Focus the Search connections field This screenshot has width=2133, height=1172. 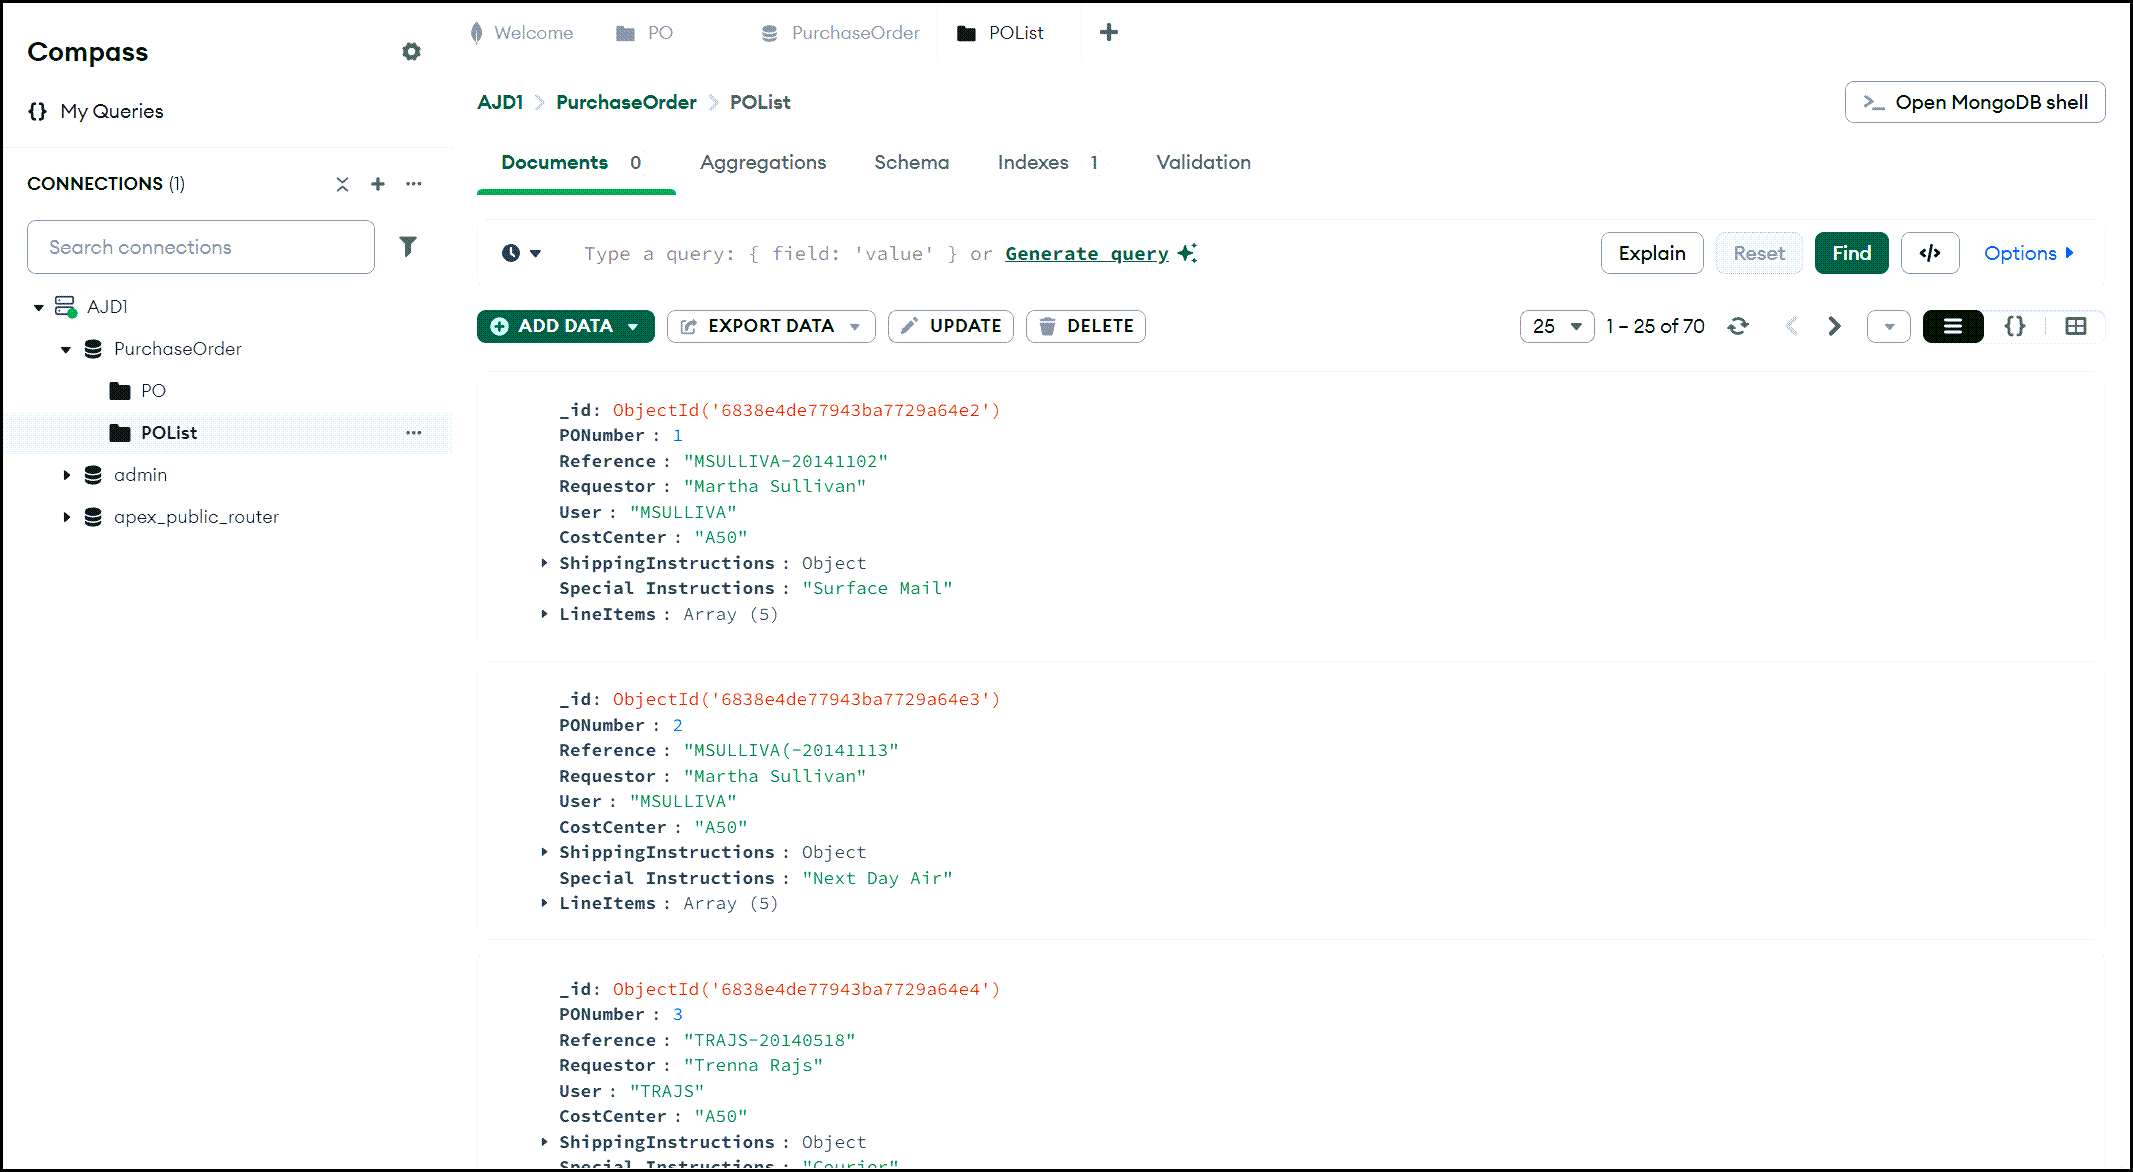click(x=201, y=247)
